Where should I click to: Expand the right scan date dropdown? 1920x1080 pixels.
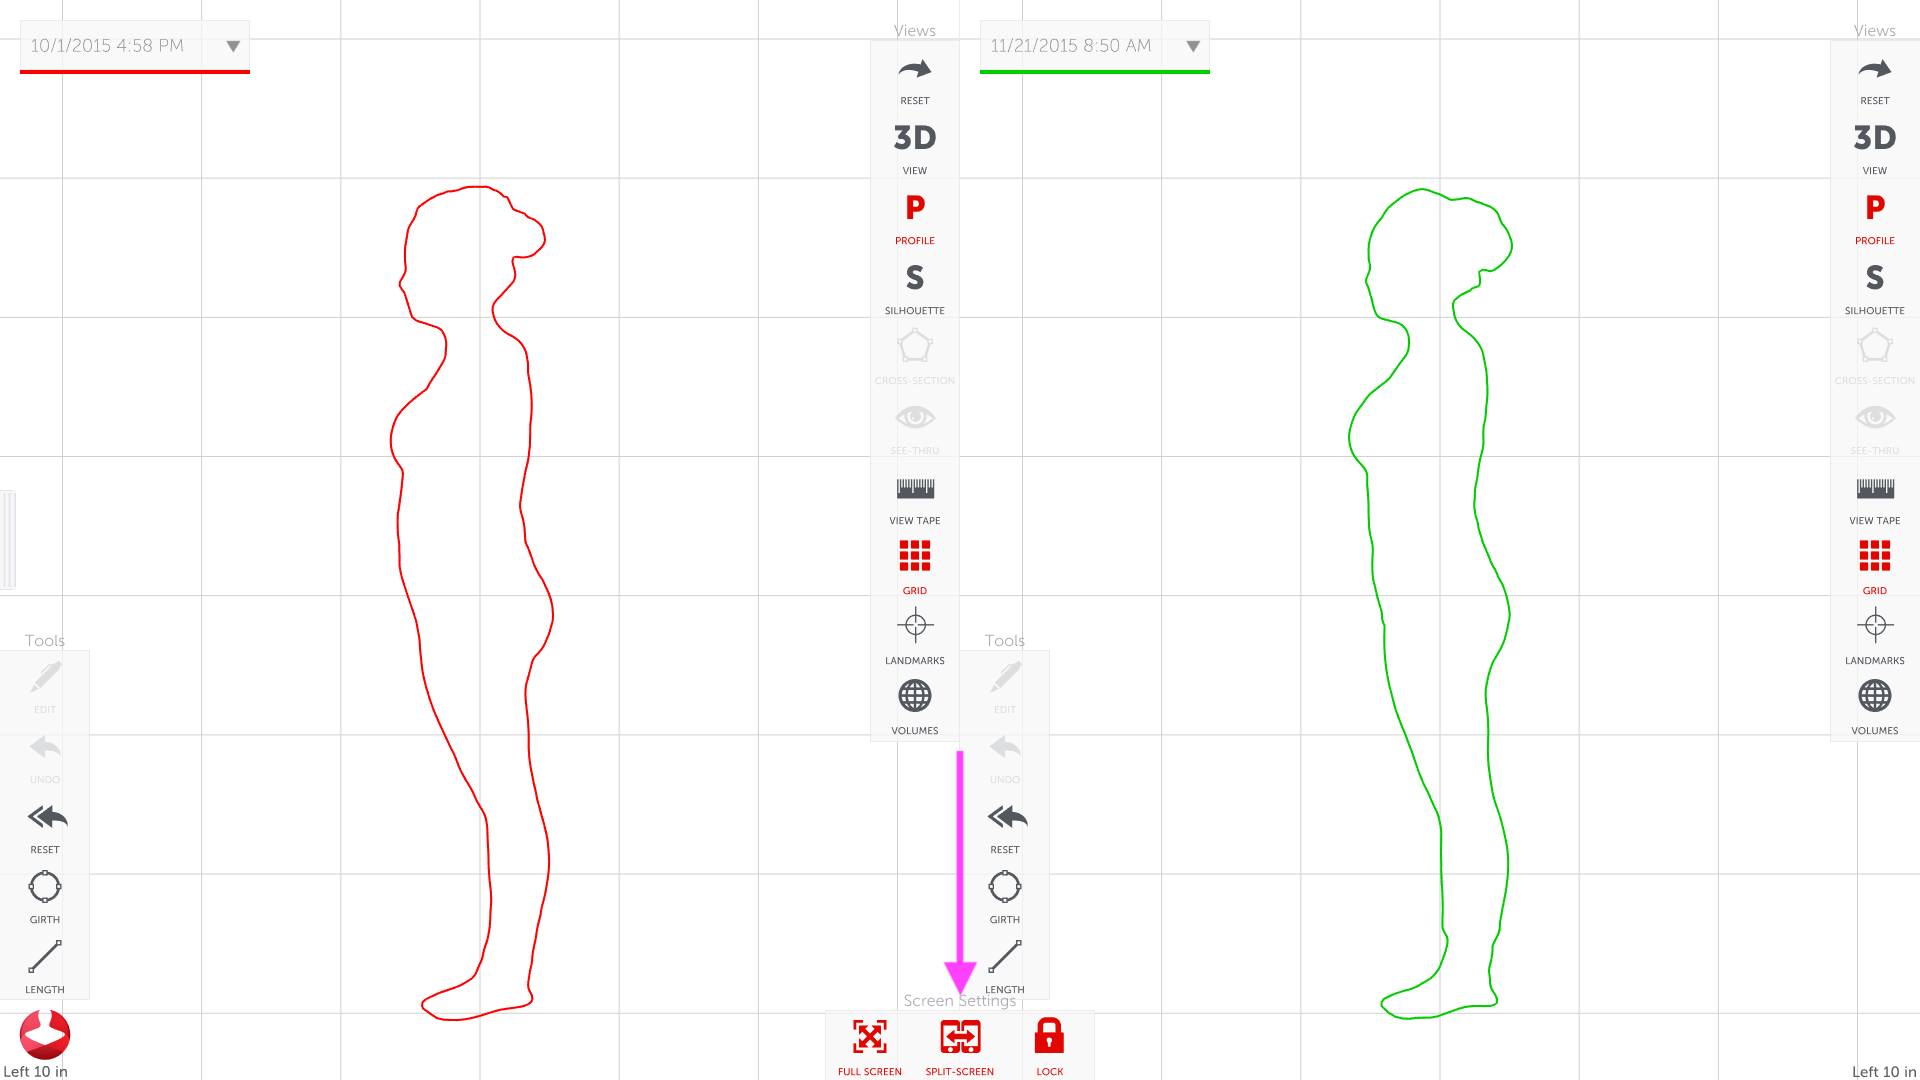pos(1191,45)
